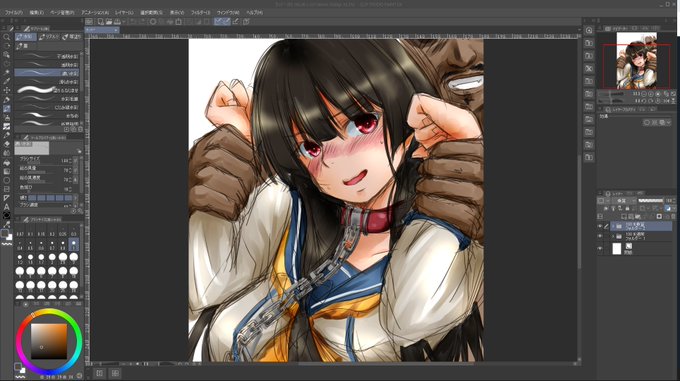Click the Undo arrow in command bar

[x=134, y=22]
